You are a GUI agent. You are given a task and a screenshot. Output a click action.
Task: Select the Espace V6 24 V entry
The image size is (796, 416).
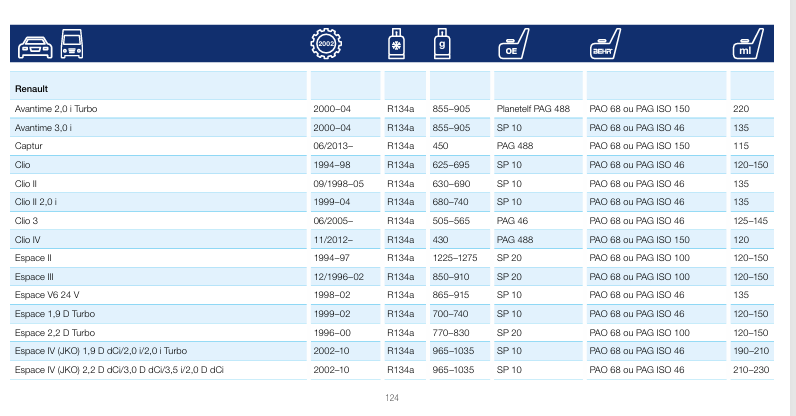tap(47, 296)
